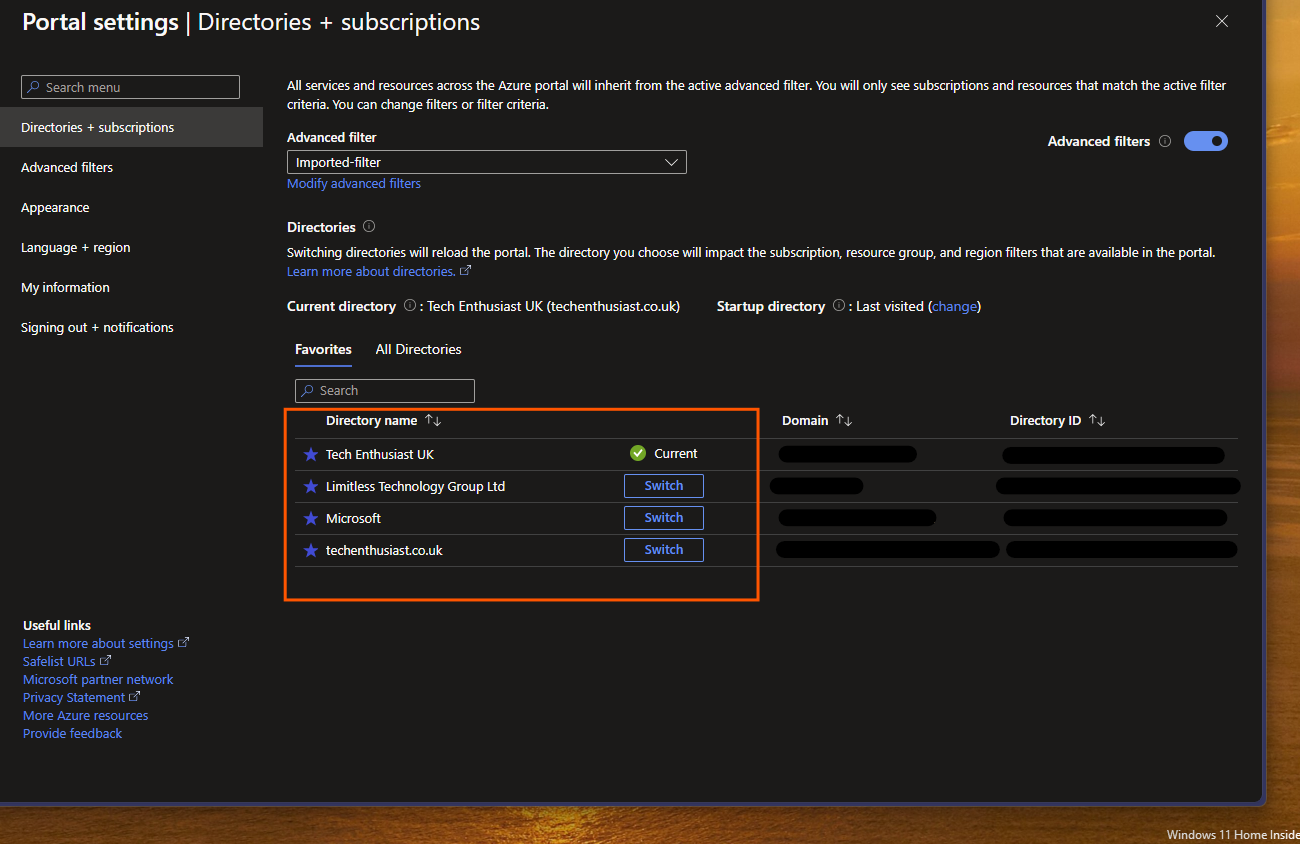Open Learn more about settings link
This screenshot has width=1300, height=844.
pyautogui.click(x=106, y=643)
